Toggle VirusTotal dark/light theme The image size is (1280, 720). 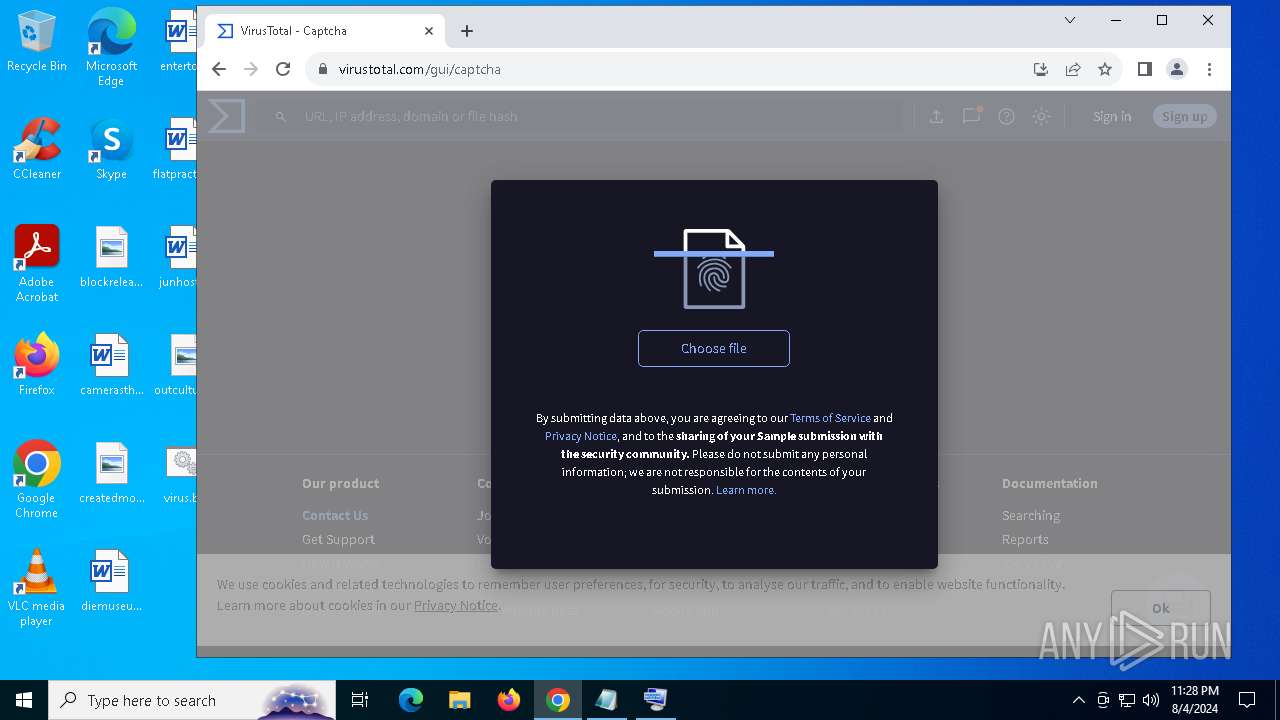point(1041,116)
